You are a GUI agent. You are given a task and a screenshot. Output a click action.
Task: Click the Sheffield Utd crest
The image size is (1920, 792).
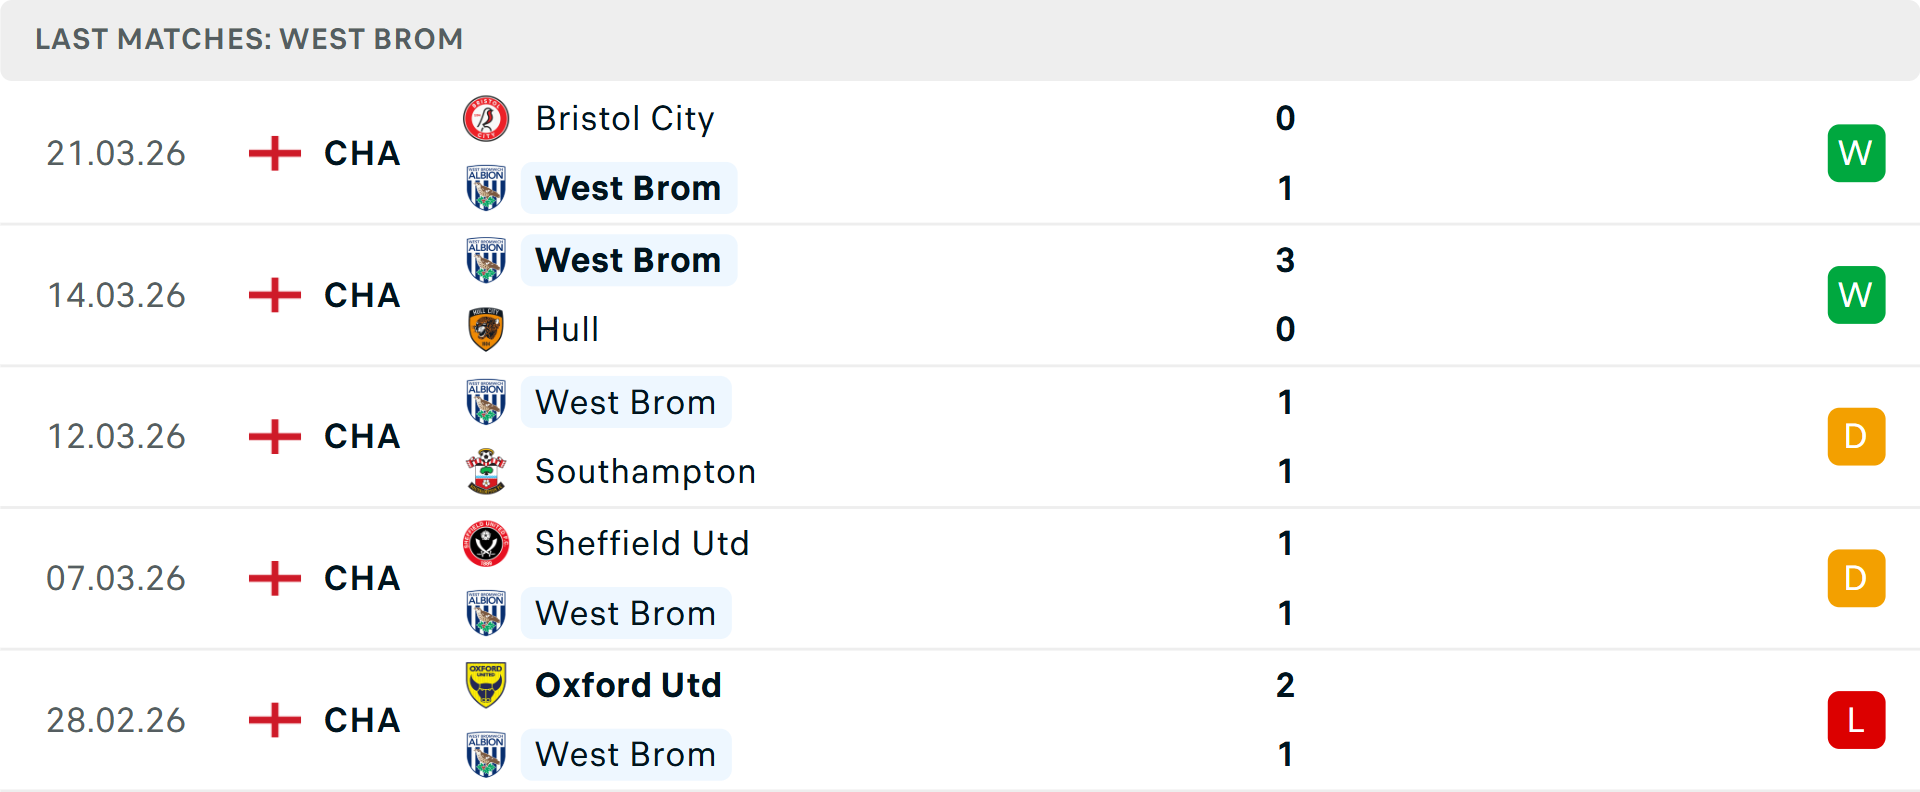pos(485,543)
